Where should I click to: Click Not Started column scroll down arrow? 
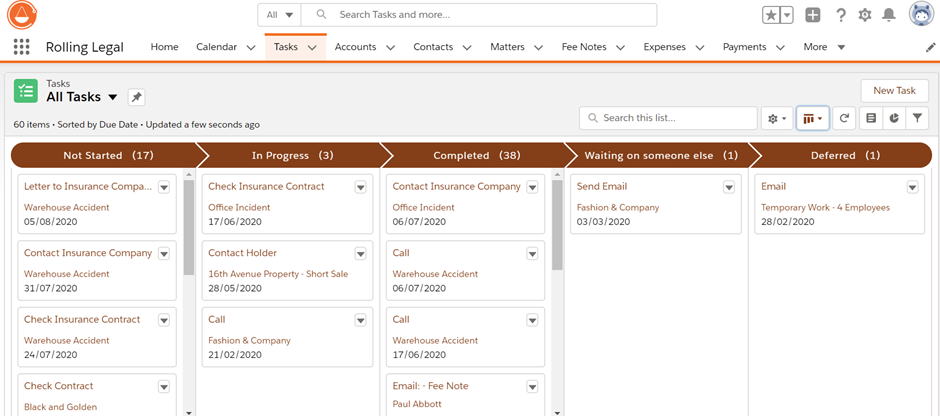tap(189, 412)
